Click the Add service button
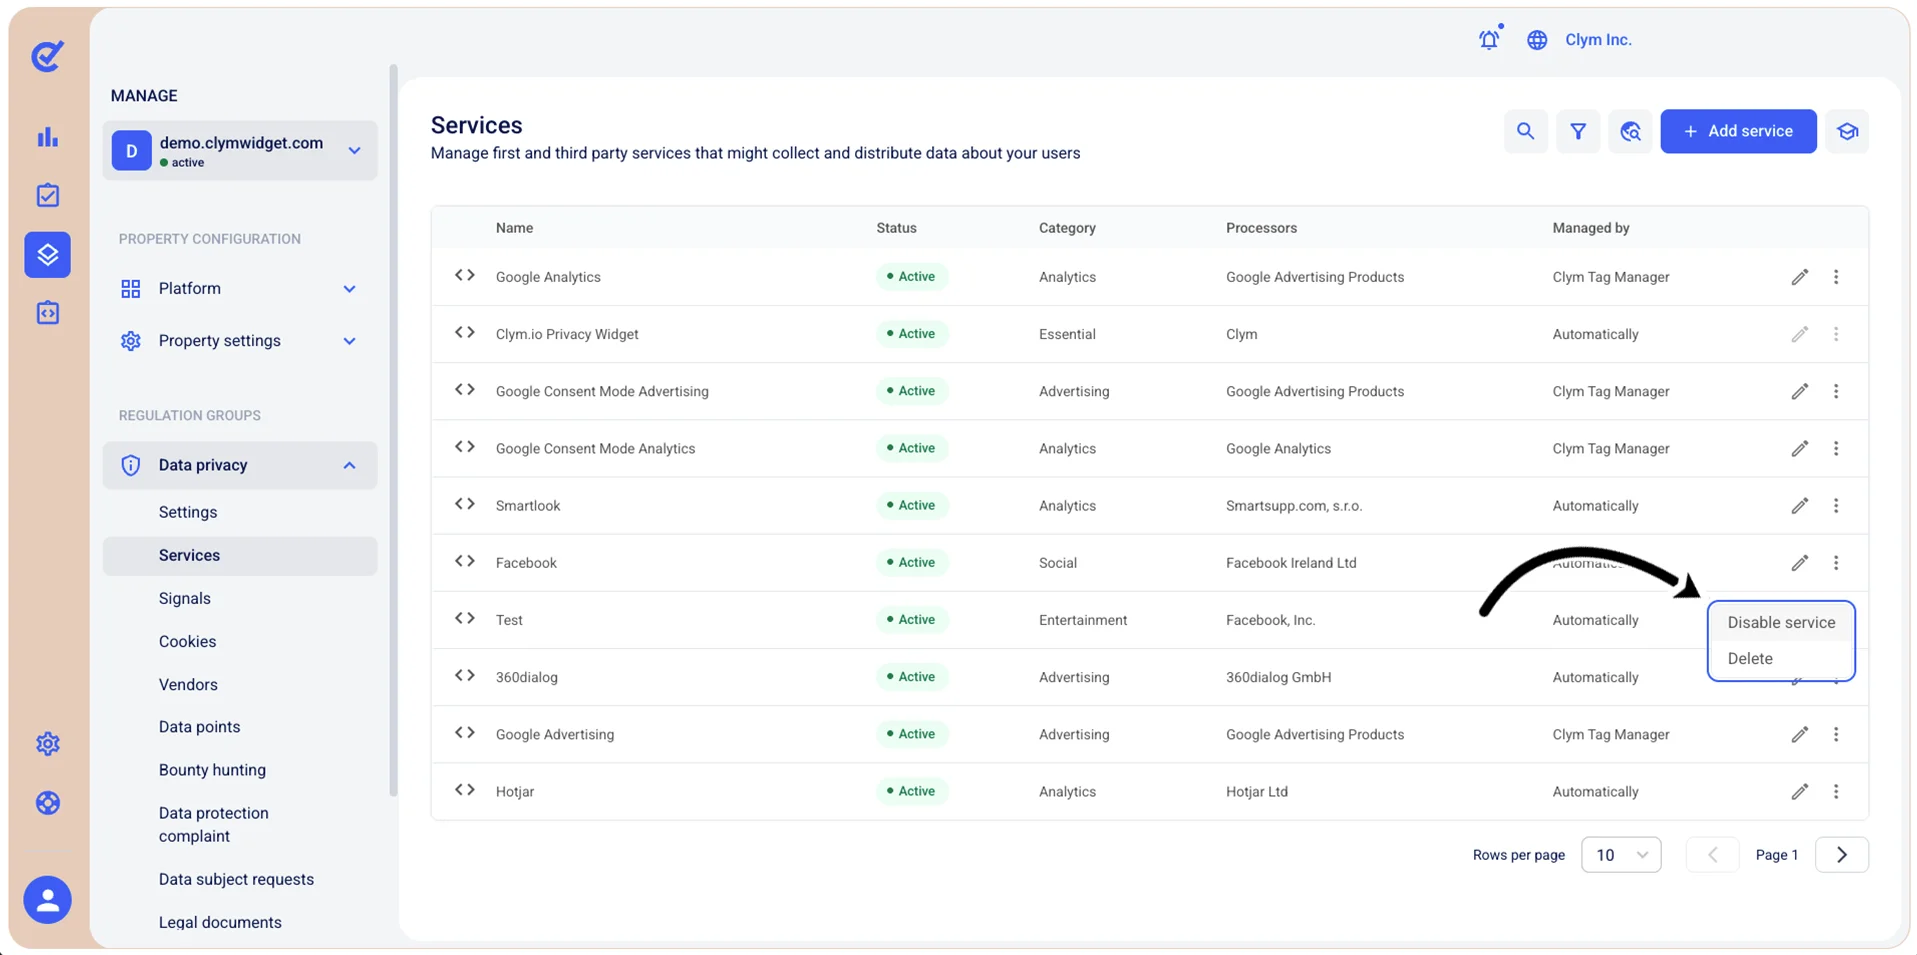 (x=1738, y=131)
